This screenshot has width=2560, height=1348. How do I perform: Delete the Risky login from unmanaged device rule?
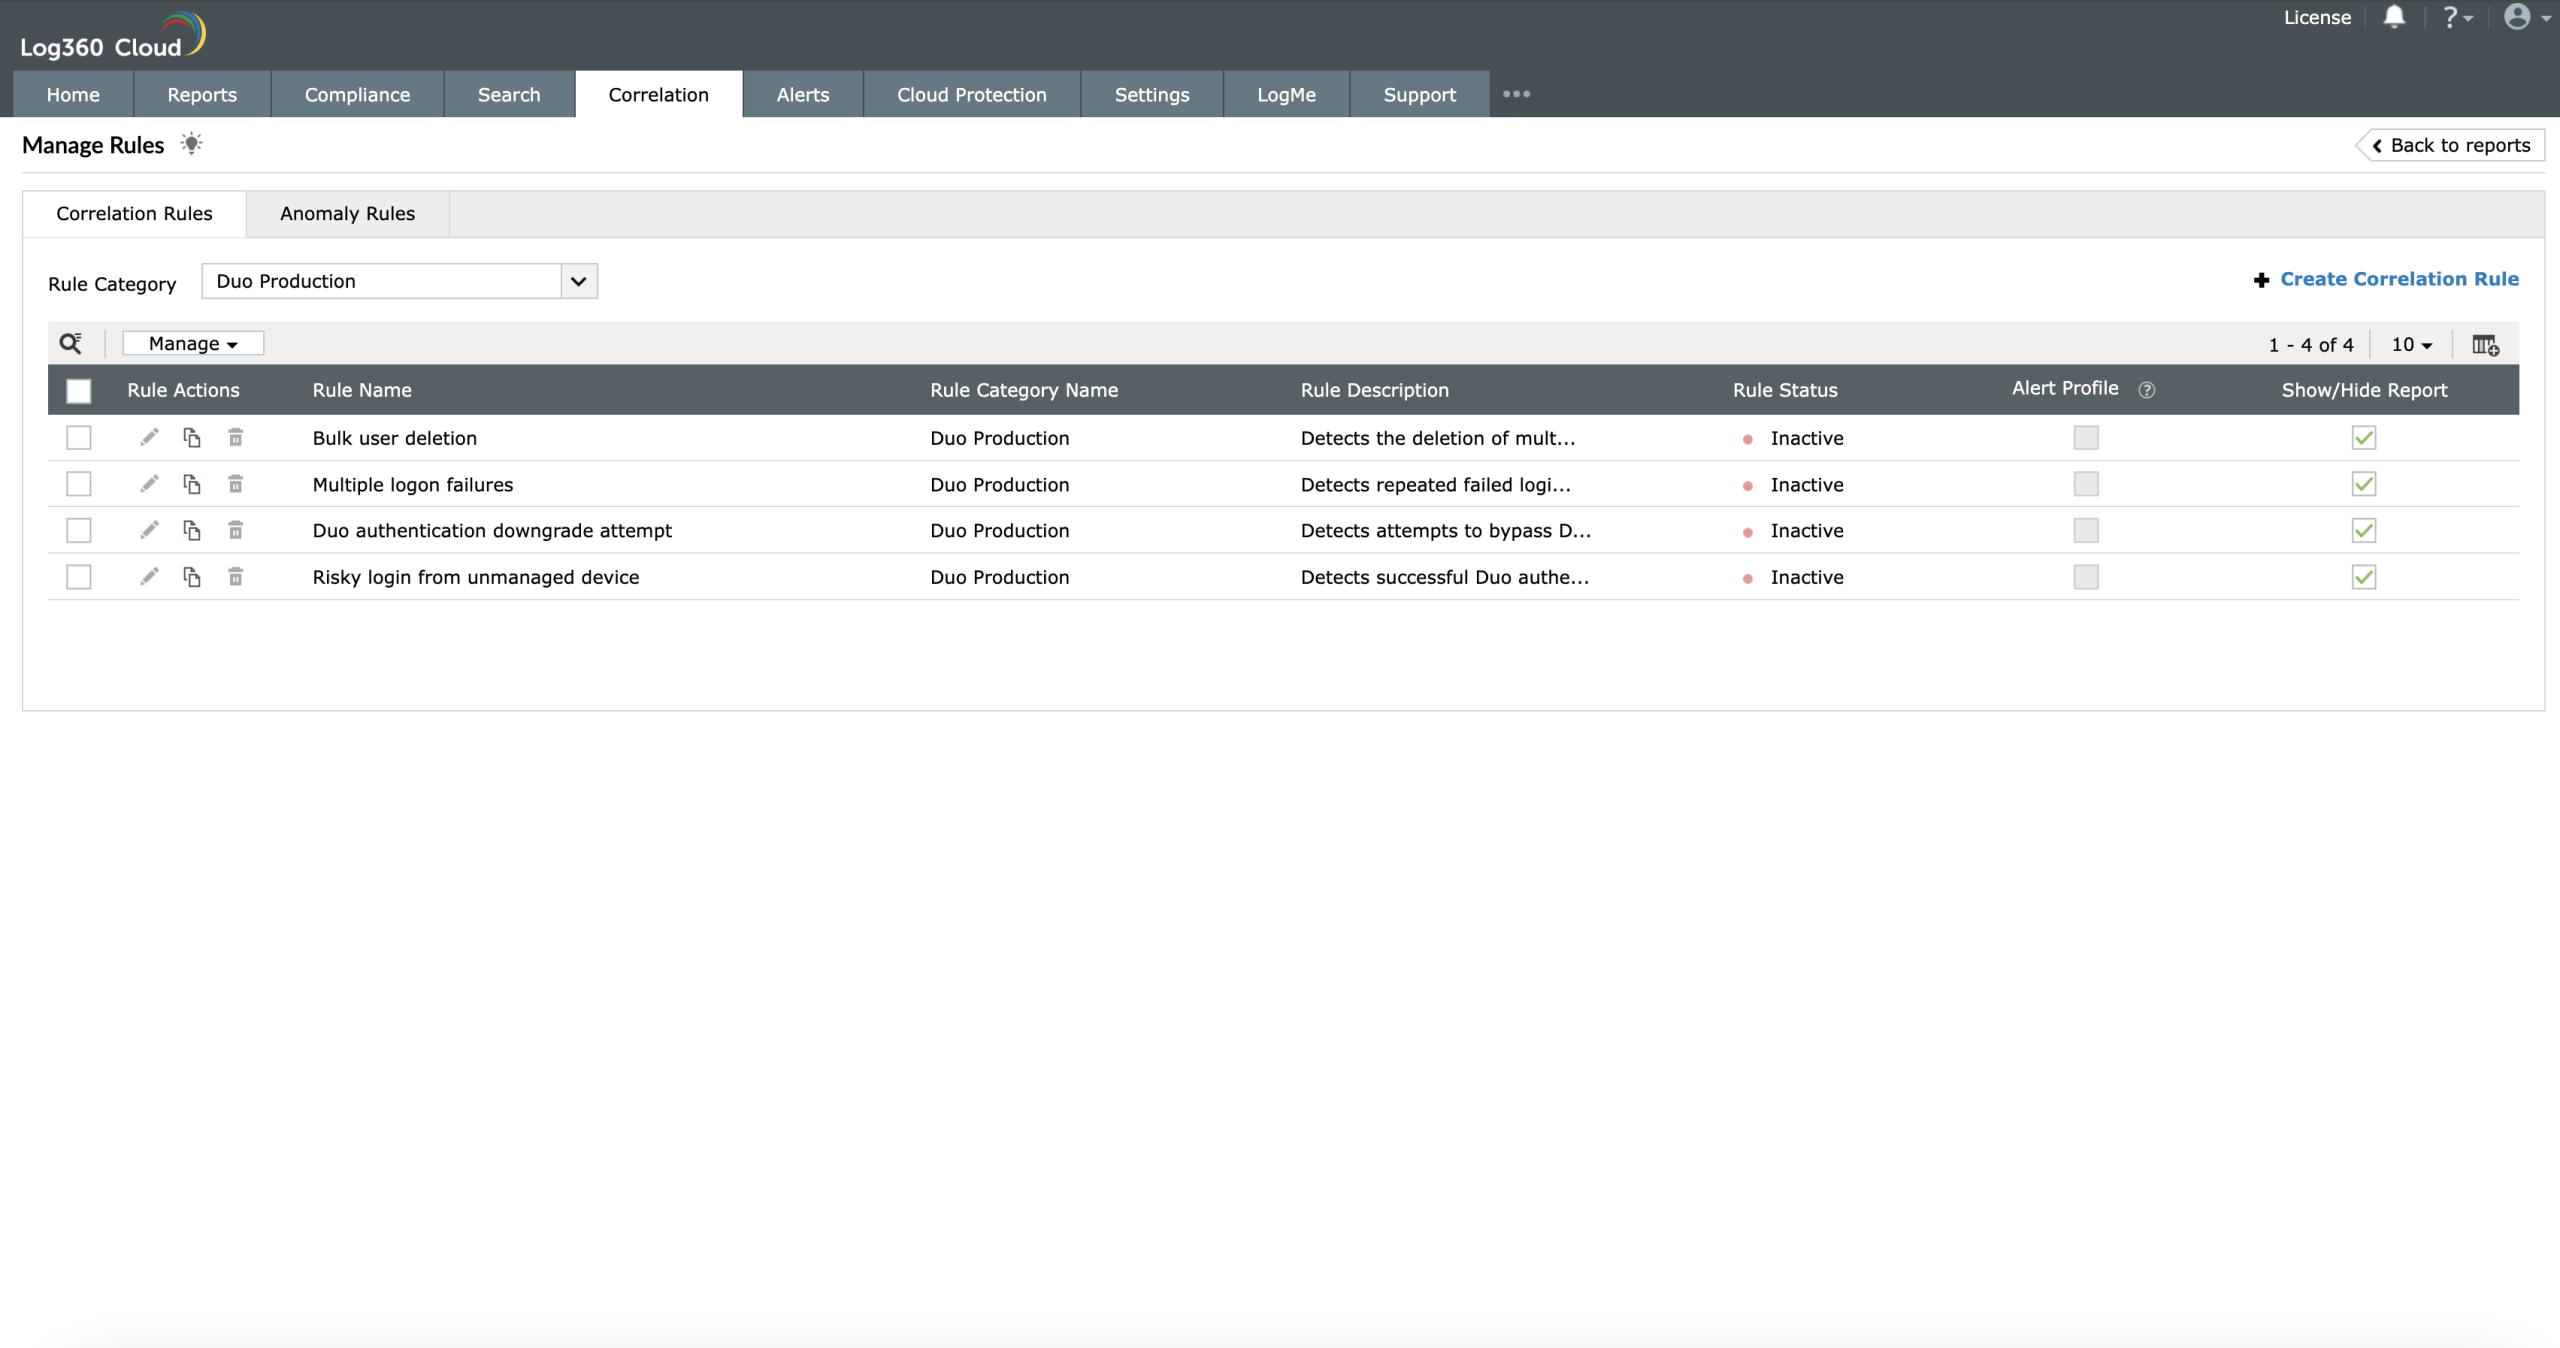(x=236, y=577)
